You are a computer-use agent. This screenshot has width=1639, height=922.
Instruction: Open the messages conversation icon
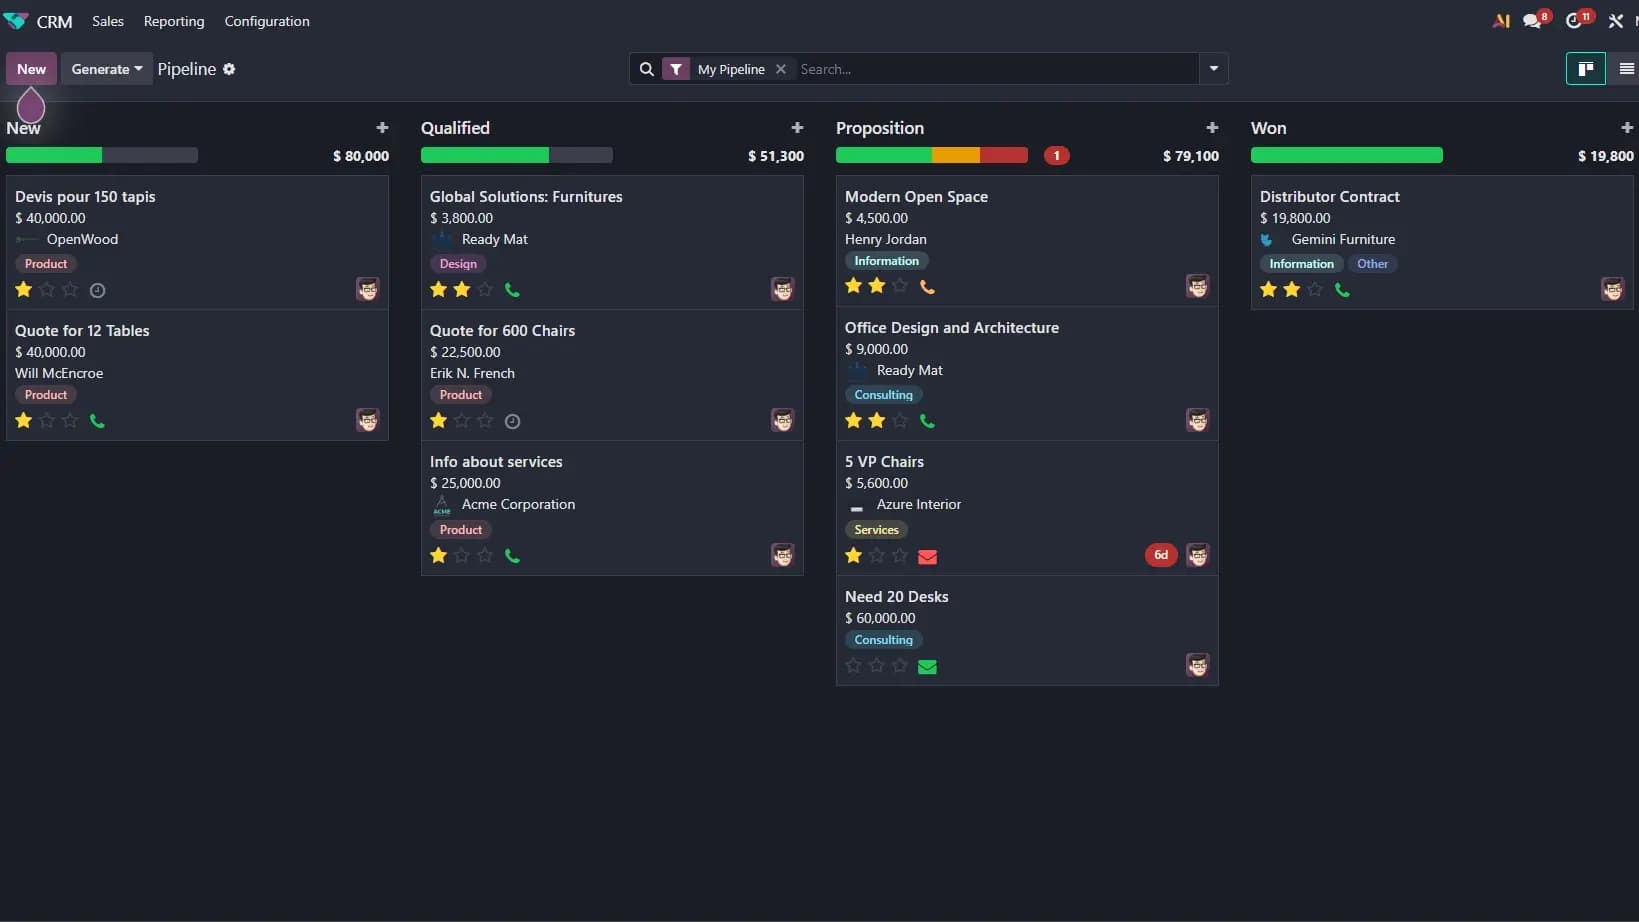click(x=1532, y=21)
